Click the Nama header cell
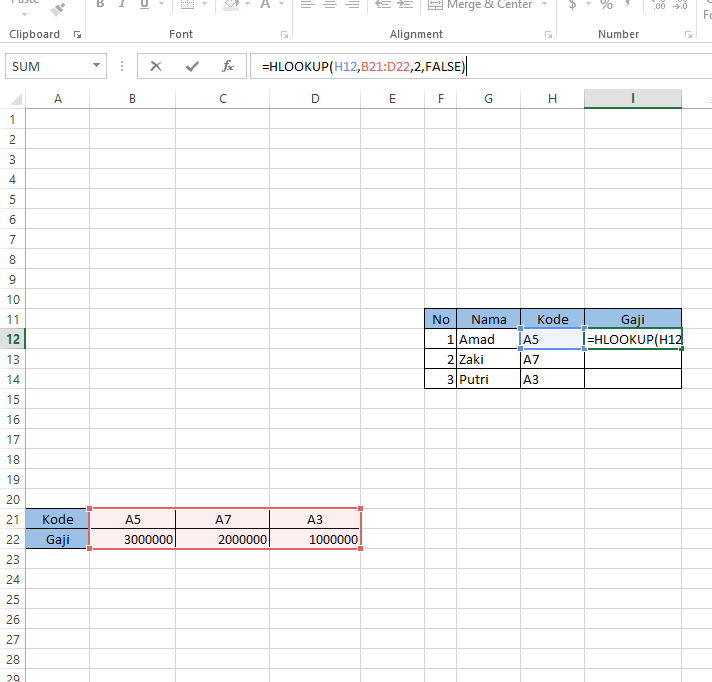 (488, 319)
